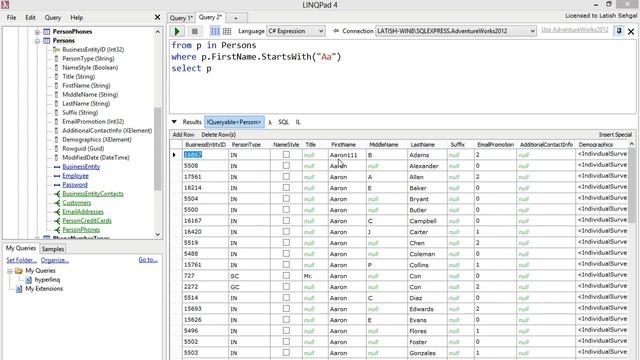Click schema tree scroll down arrow
This screenshot has height=360, width=640.
point(158,234)
